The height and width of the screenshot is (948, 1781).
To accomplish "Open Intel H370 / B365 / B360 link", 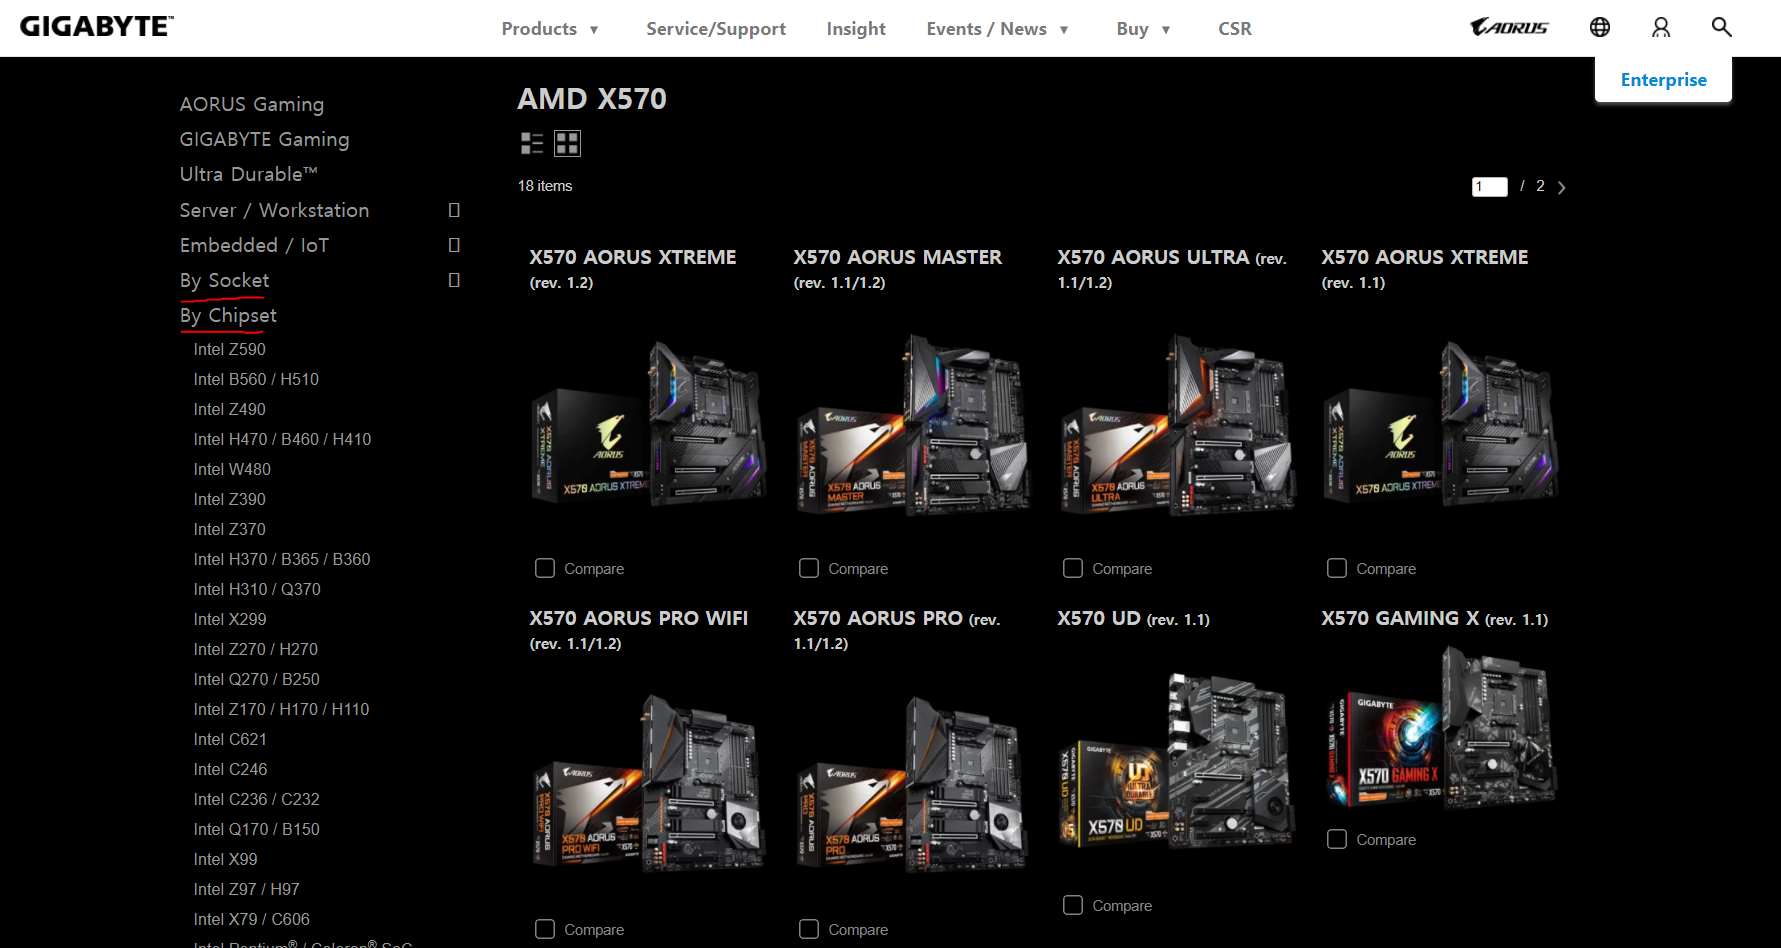I will 282,559.
